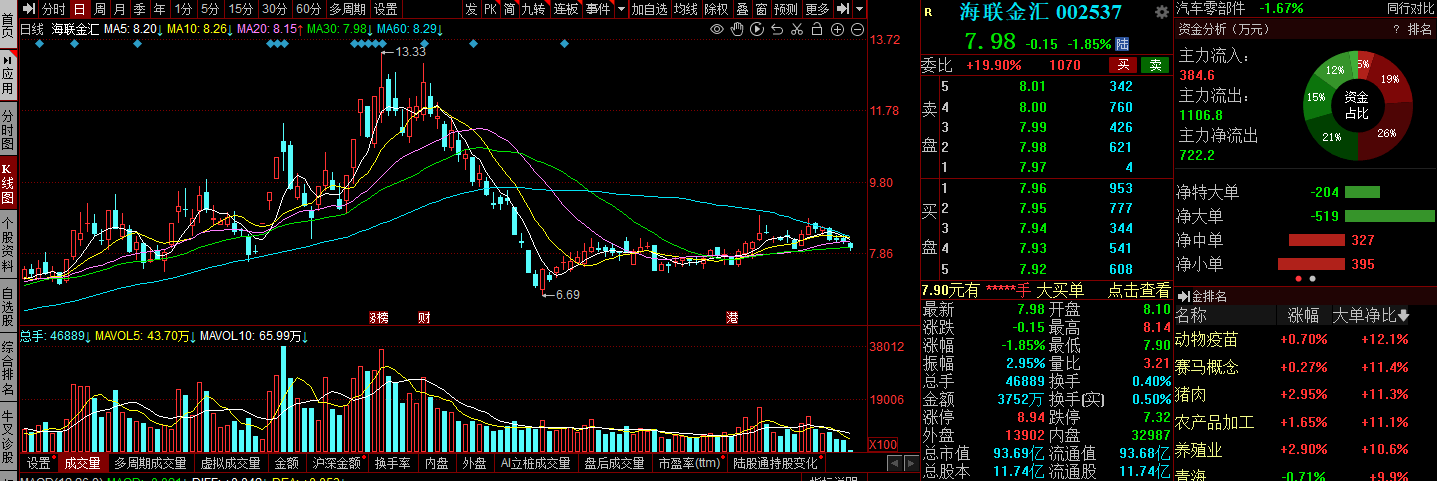Image resolution: width=1437 pixels, height=481 pixels.
Task: Open the 更多 menu
Action: [817, 9]
